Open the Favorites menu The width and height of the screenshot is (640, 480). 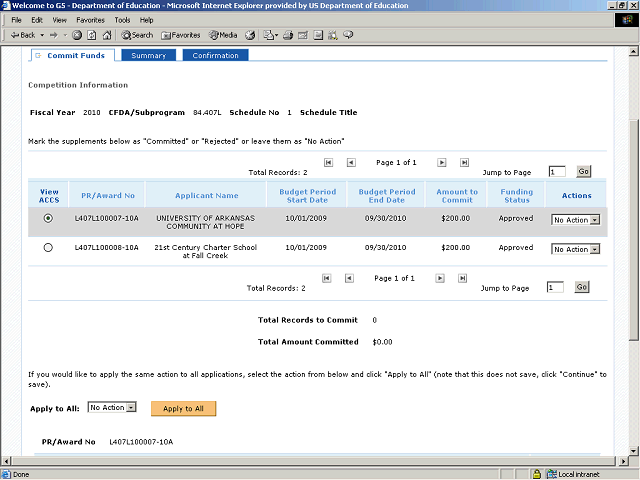pos(90,20)
